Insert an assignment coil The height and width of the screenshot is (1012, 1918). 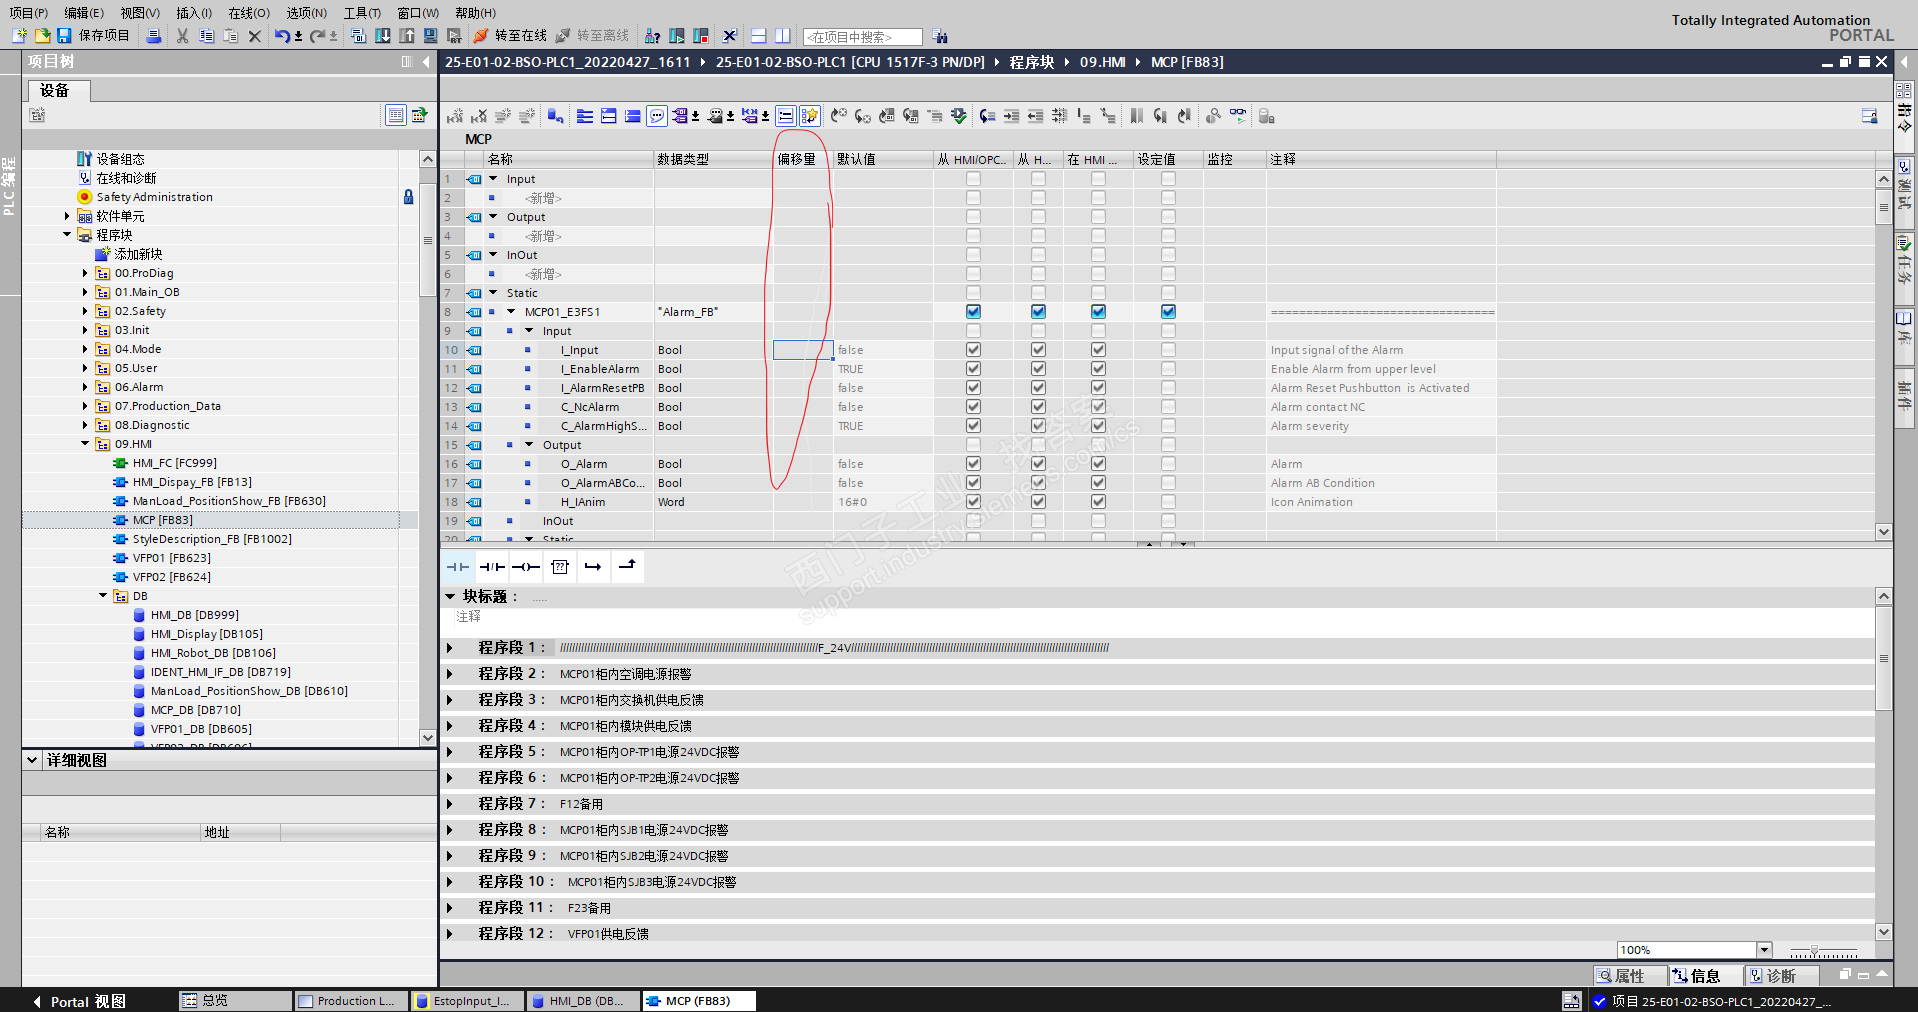526,567
